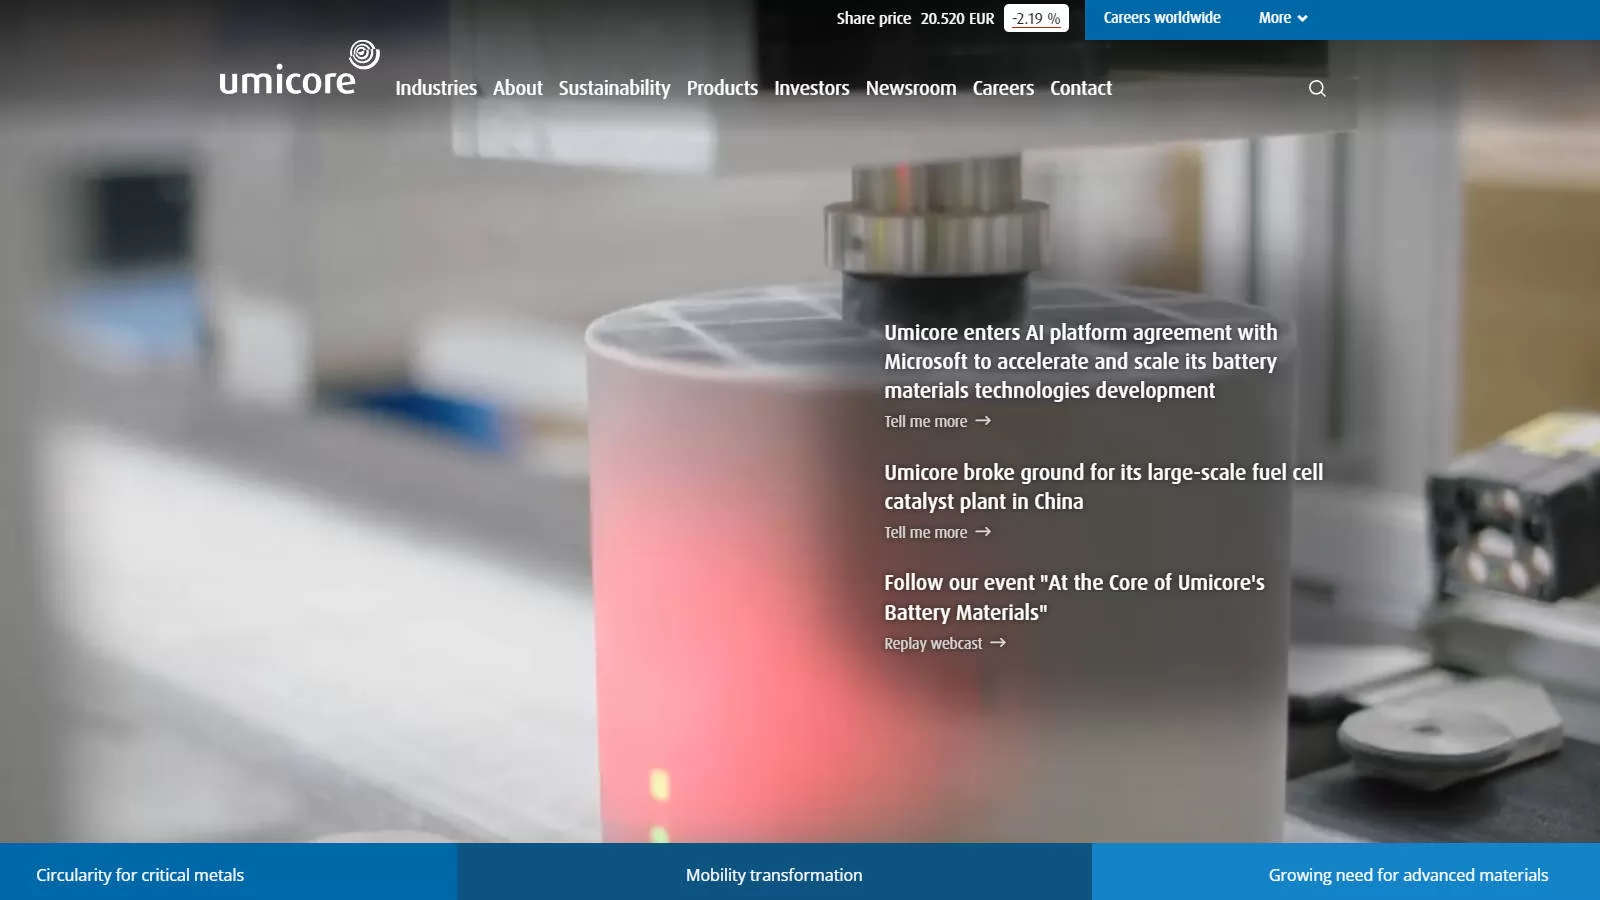The image size is (1600, 900).
Task: Open fuel cell catalyst plant China headline
Action: pos(1103,486)
